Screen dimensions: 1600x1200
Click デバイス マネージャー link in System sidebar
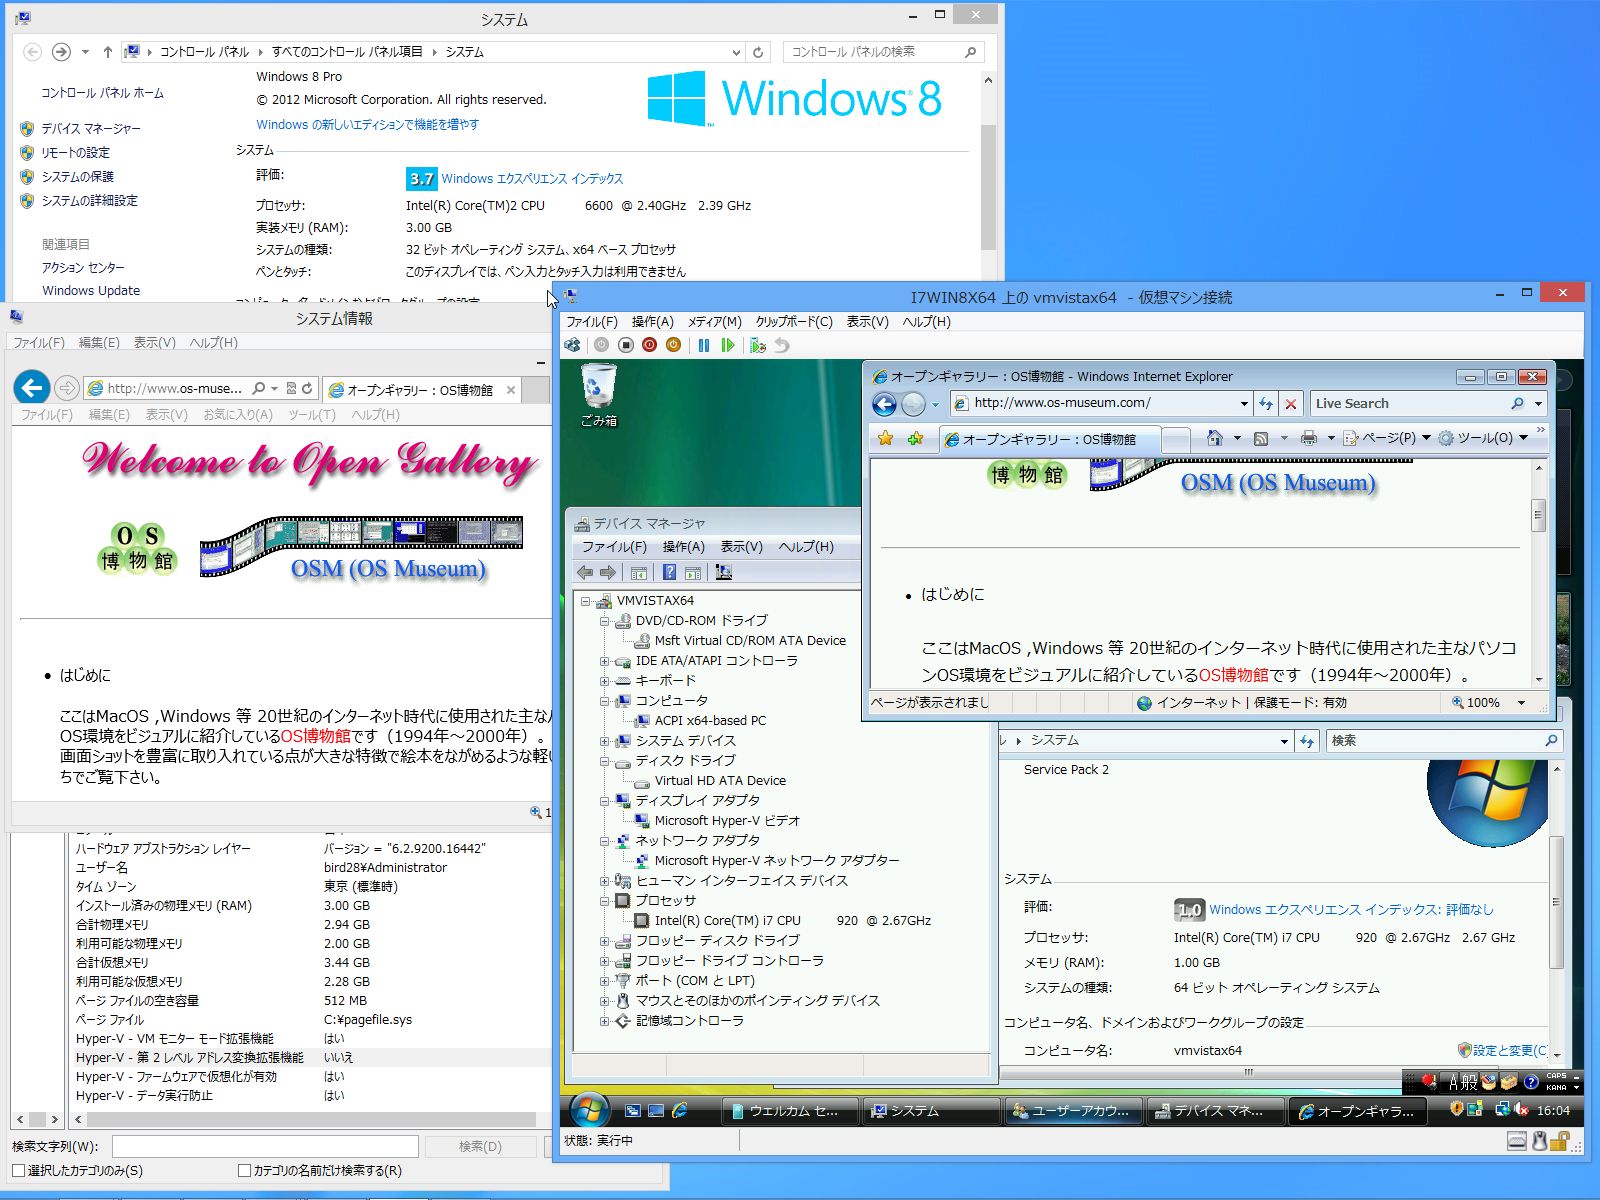coord(91,129)
